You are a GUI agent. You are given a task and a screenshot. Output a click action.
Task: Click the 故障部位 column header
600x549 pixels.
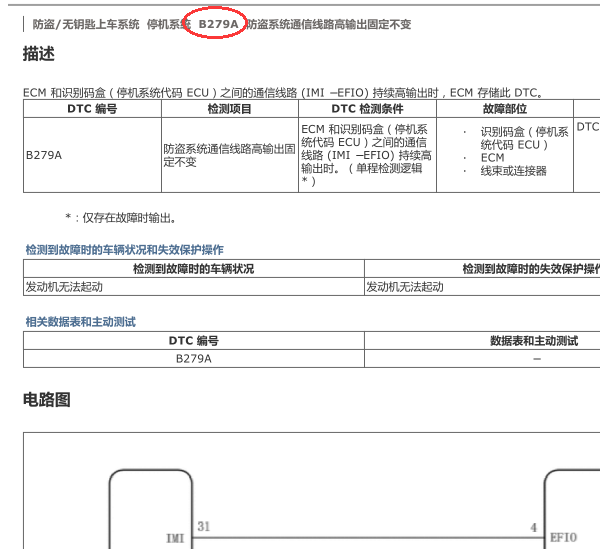click(x=505, y=109)
